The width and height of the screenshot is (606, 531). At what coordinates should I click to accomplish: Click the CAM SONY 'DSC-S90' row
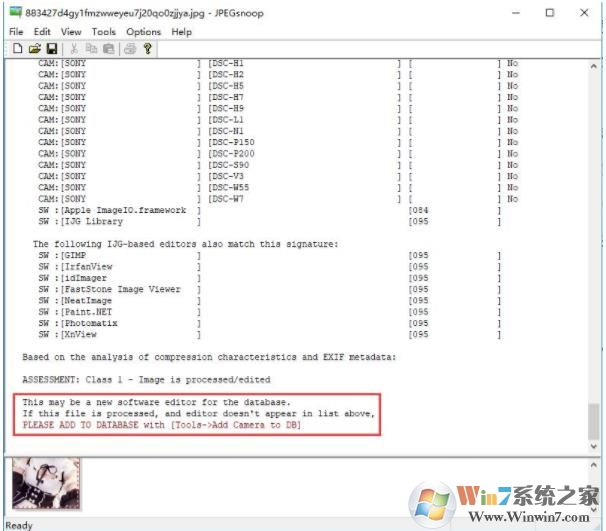tap(278, 165)
